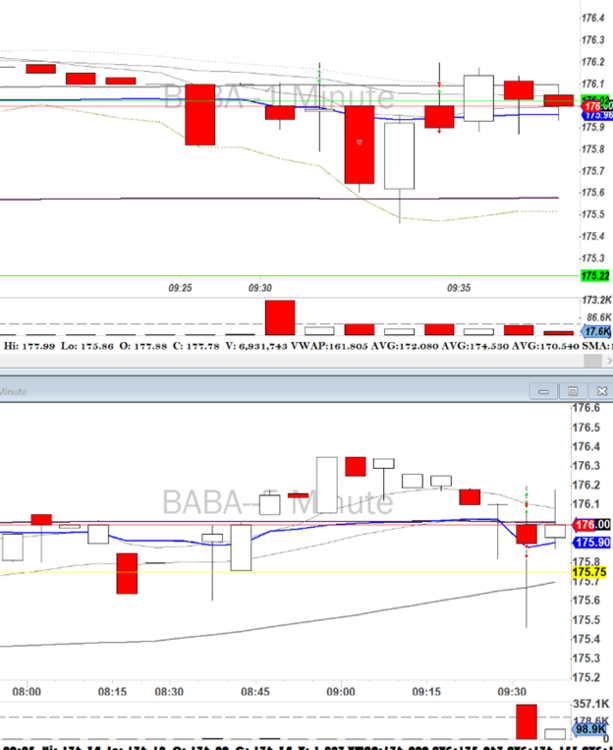The height and width of the screenshot is (750, 613).
Task: Click the green 175.22 price label
Action: pos(595,276)
